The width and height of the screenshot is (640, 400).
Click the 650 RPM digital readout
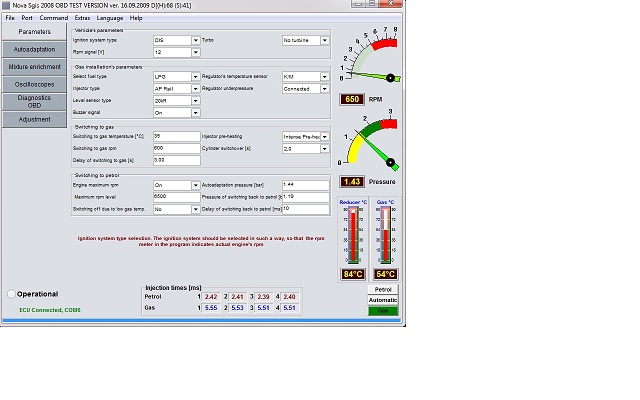point(352,99)
